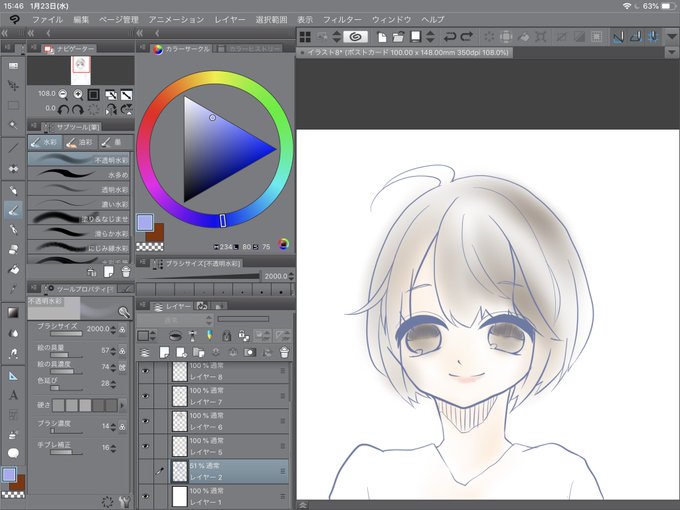Click the undo arrow in the command bar
The width and height of the screenshot is (680, 510).
[450, 37]
